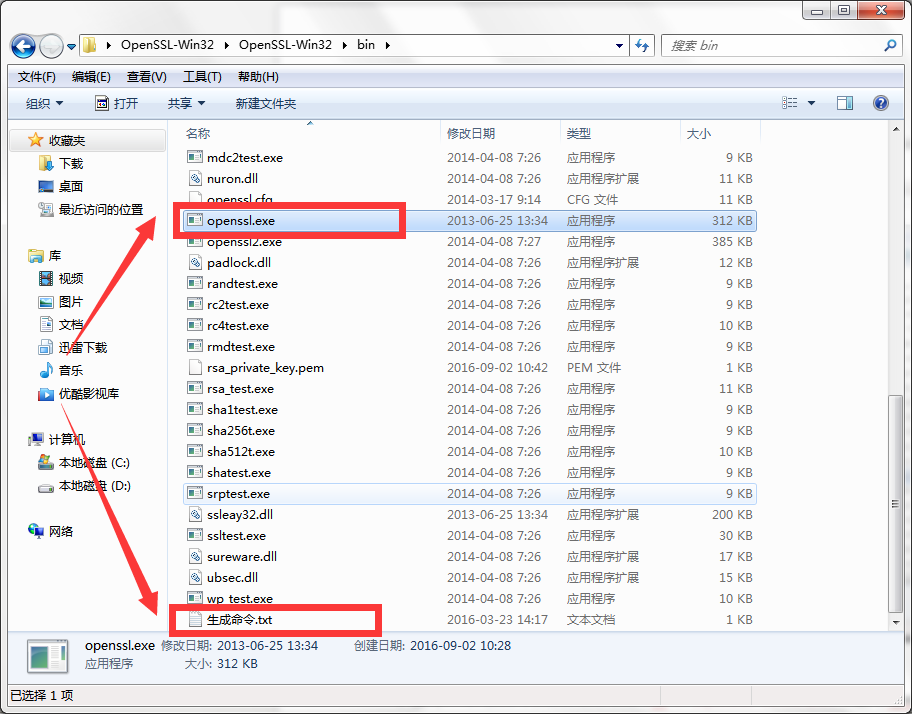Open the 共享 dropdown in toolbar

click(186, 104)
